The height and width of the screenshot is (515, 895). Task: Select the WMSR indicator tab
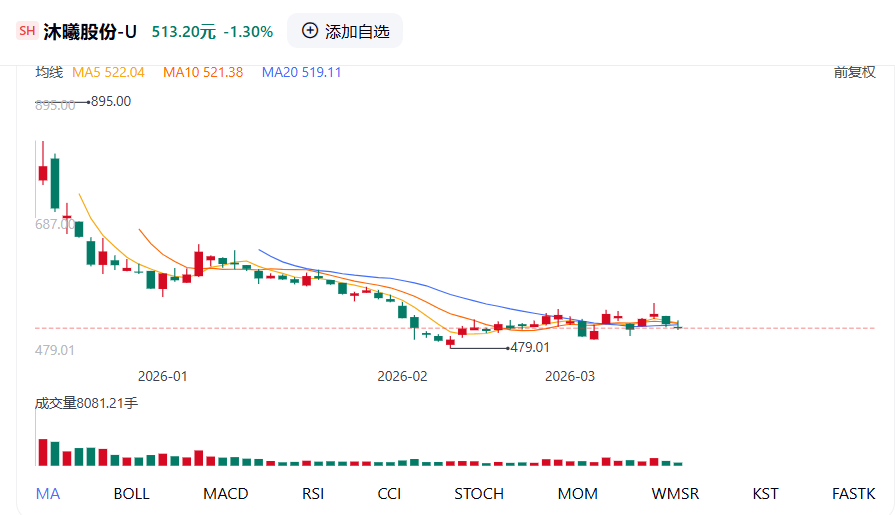(x=675, y=493)
